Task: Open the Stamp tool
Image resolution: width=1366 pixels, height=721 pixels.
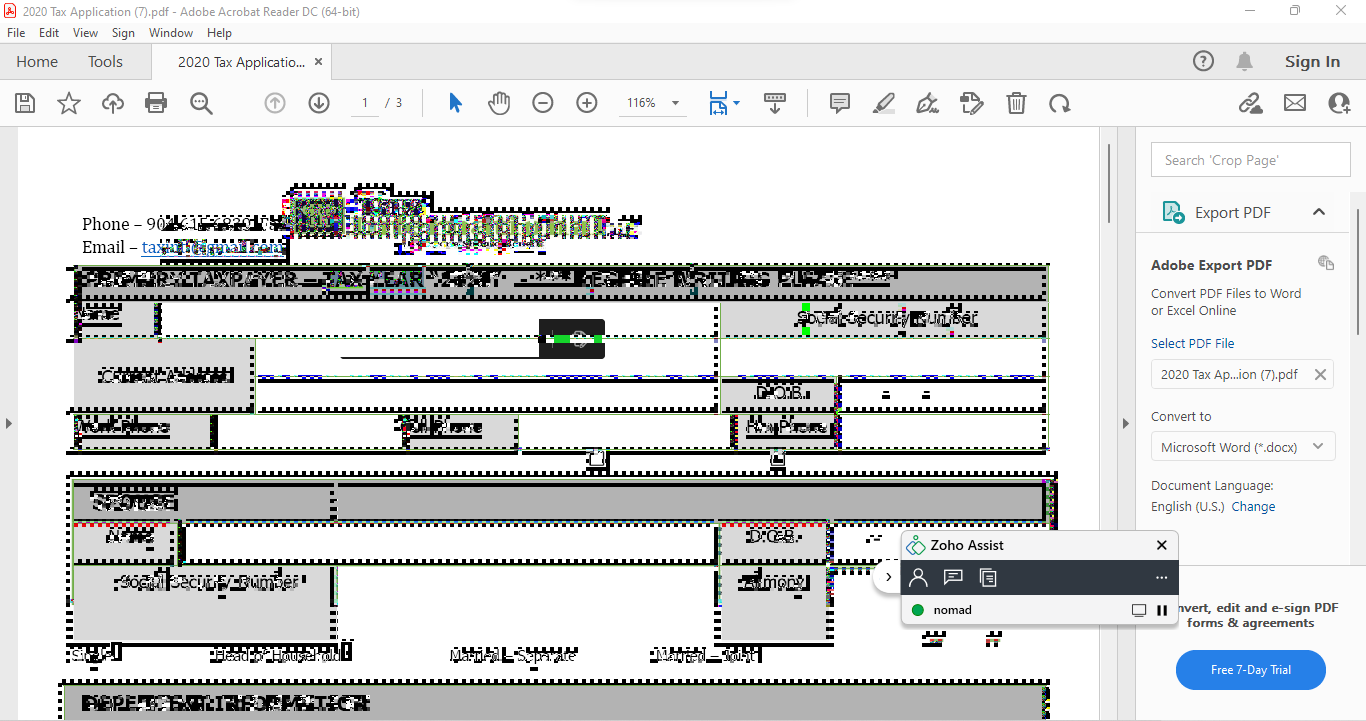Action: pos(971,103)
